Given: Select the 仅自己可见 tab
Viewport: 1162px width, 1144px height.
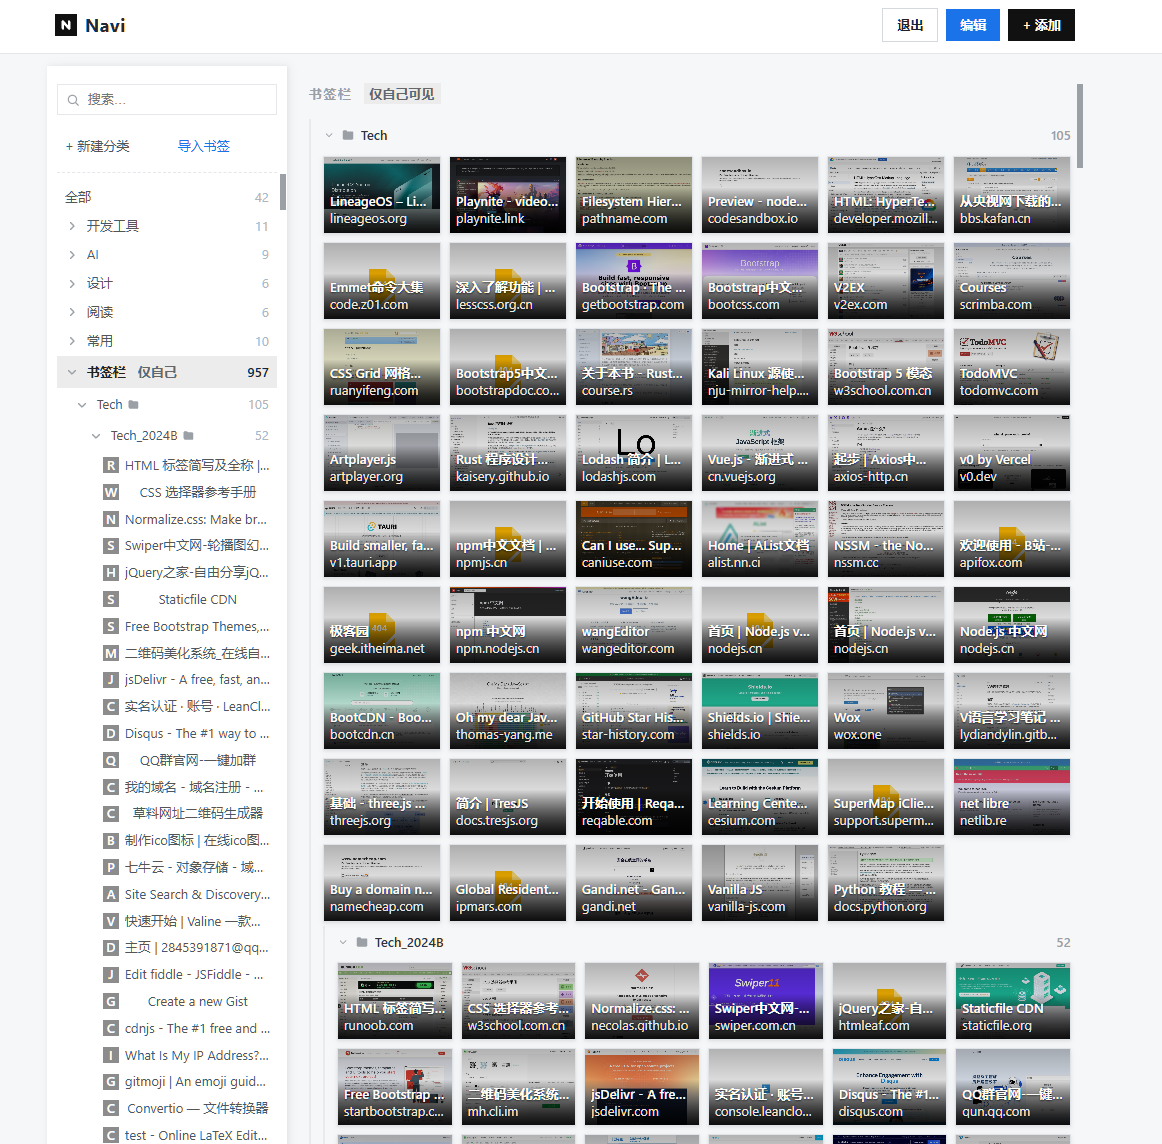Looking at the screenshot, I should [x=402, y=94].
